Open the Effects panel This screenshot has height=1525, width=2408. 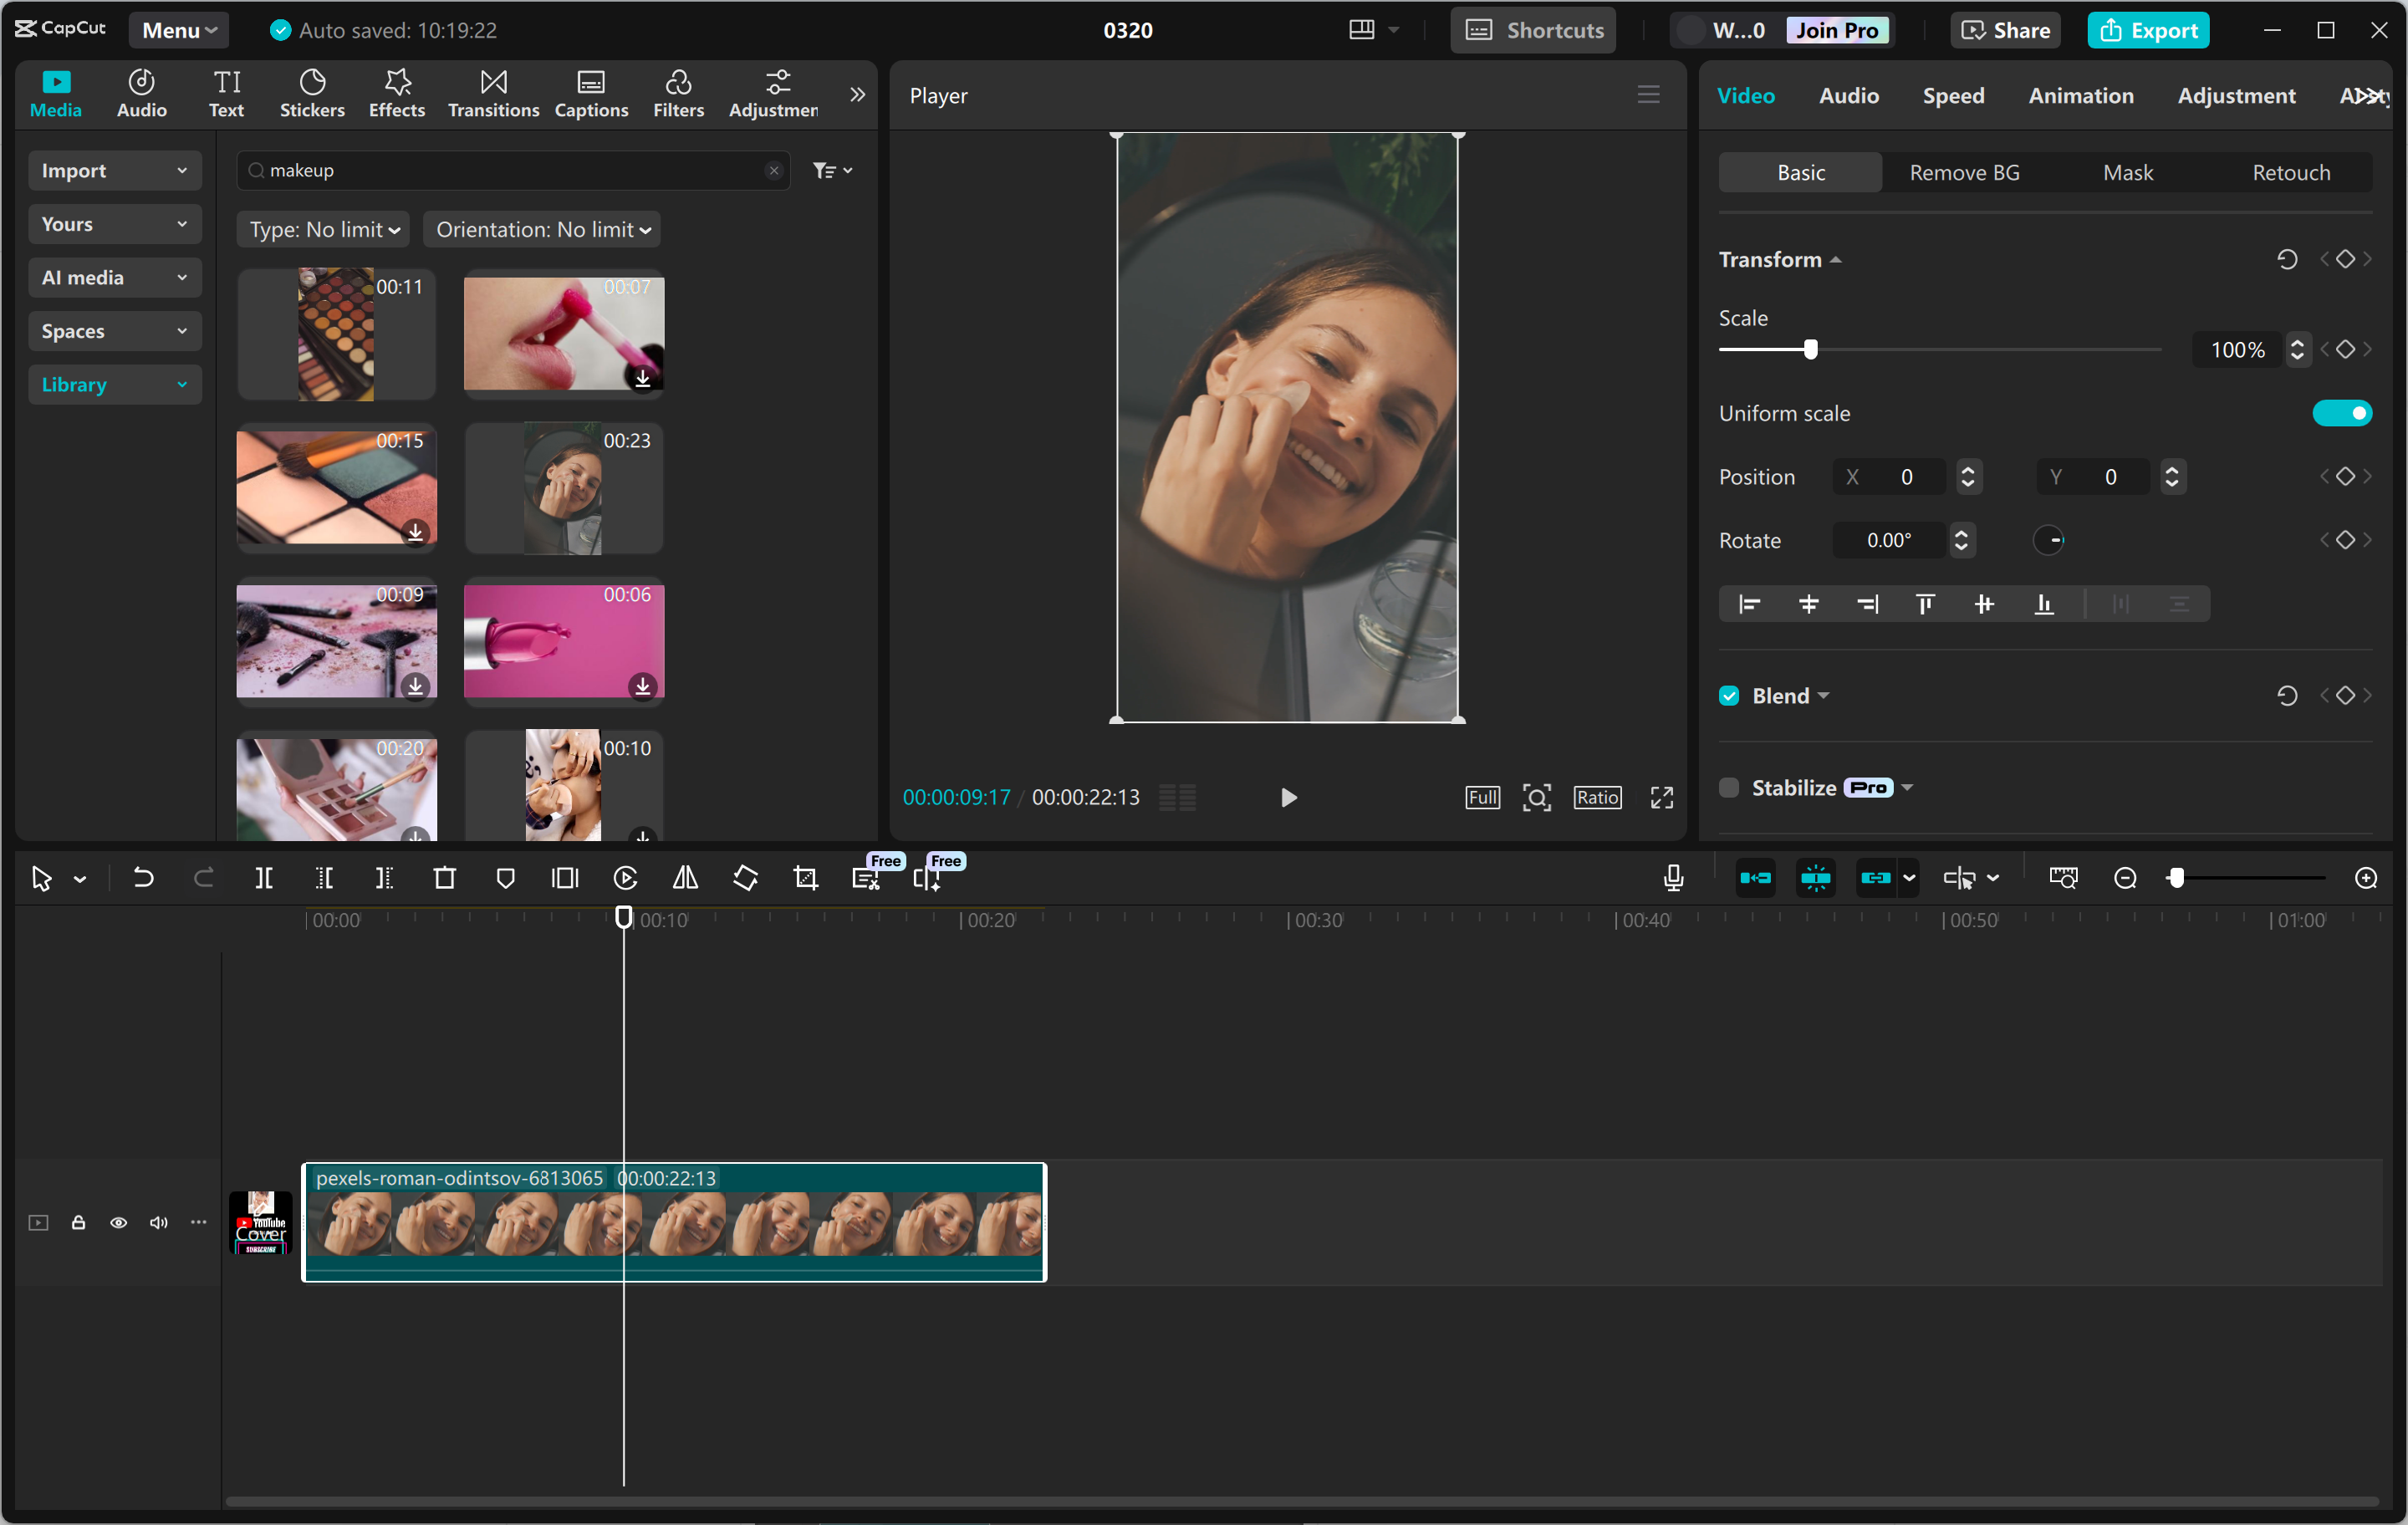pyautogui.click(x=396, y=93)
